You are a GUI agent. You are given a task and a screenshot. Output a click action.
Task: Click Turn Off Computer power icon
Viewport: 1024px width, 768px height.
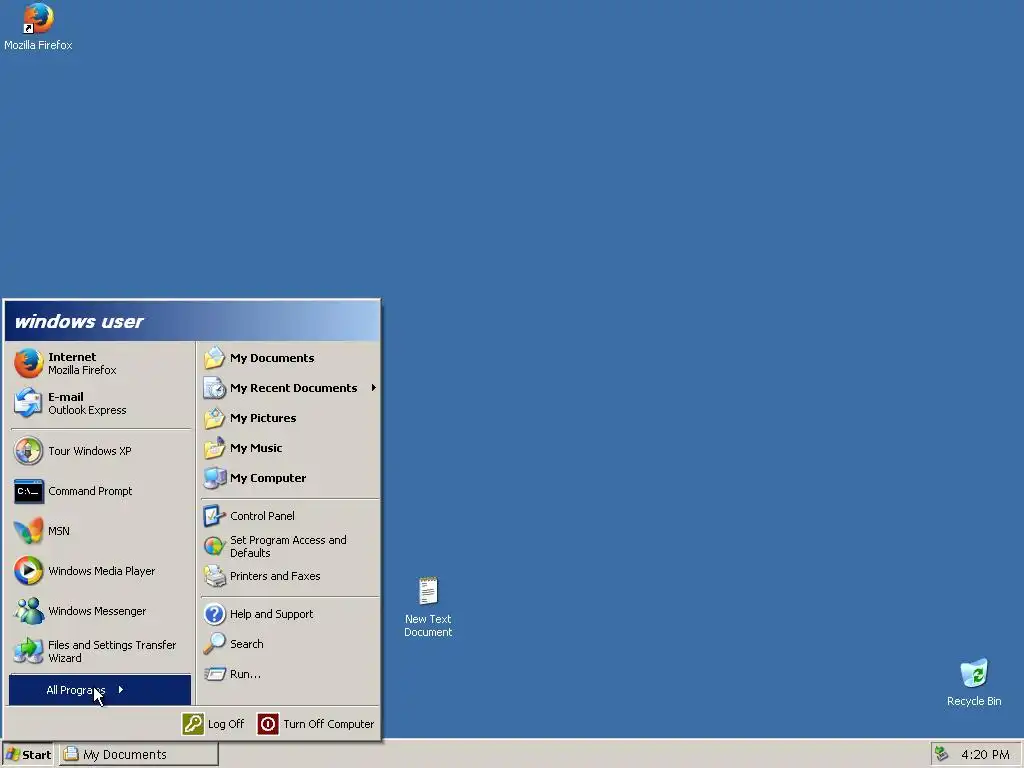[x=268, y=724]
